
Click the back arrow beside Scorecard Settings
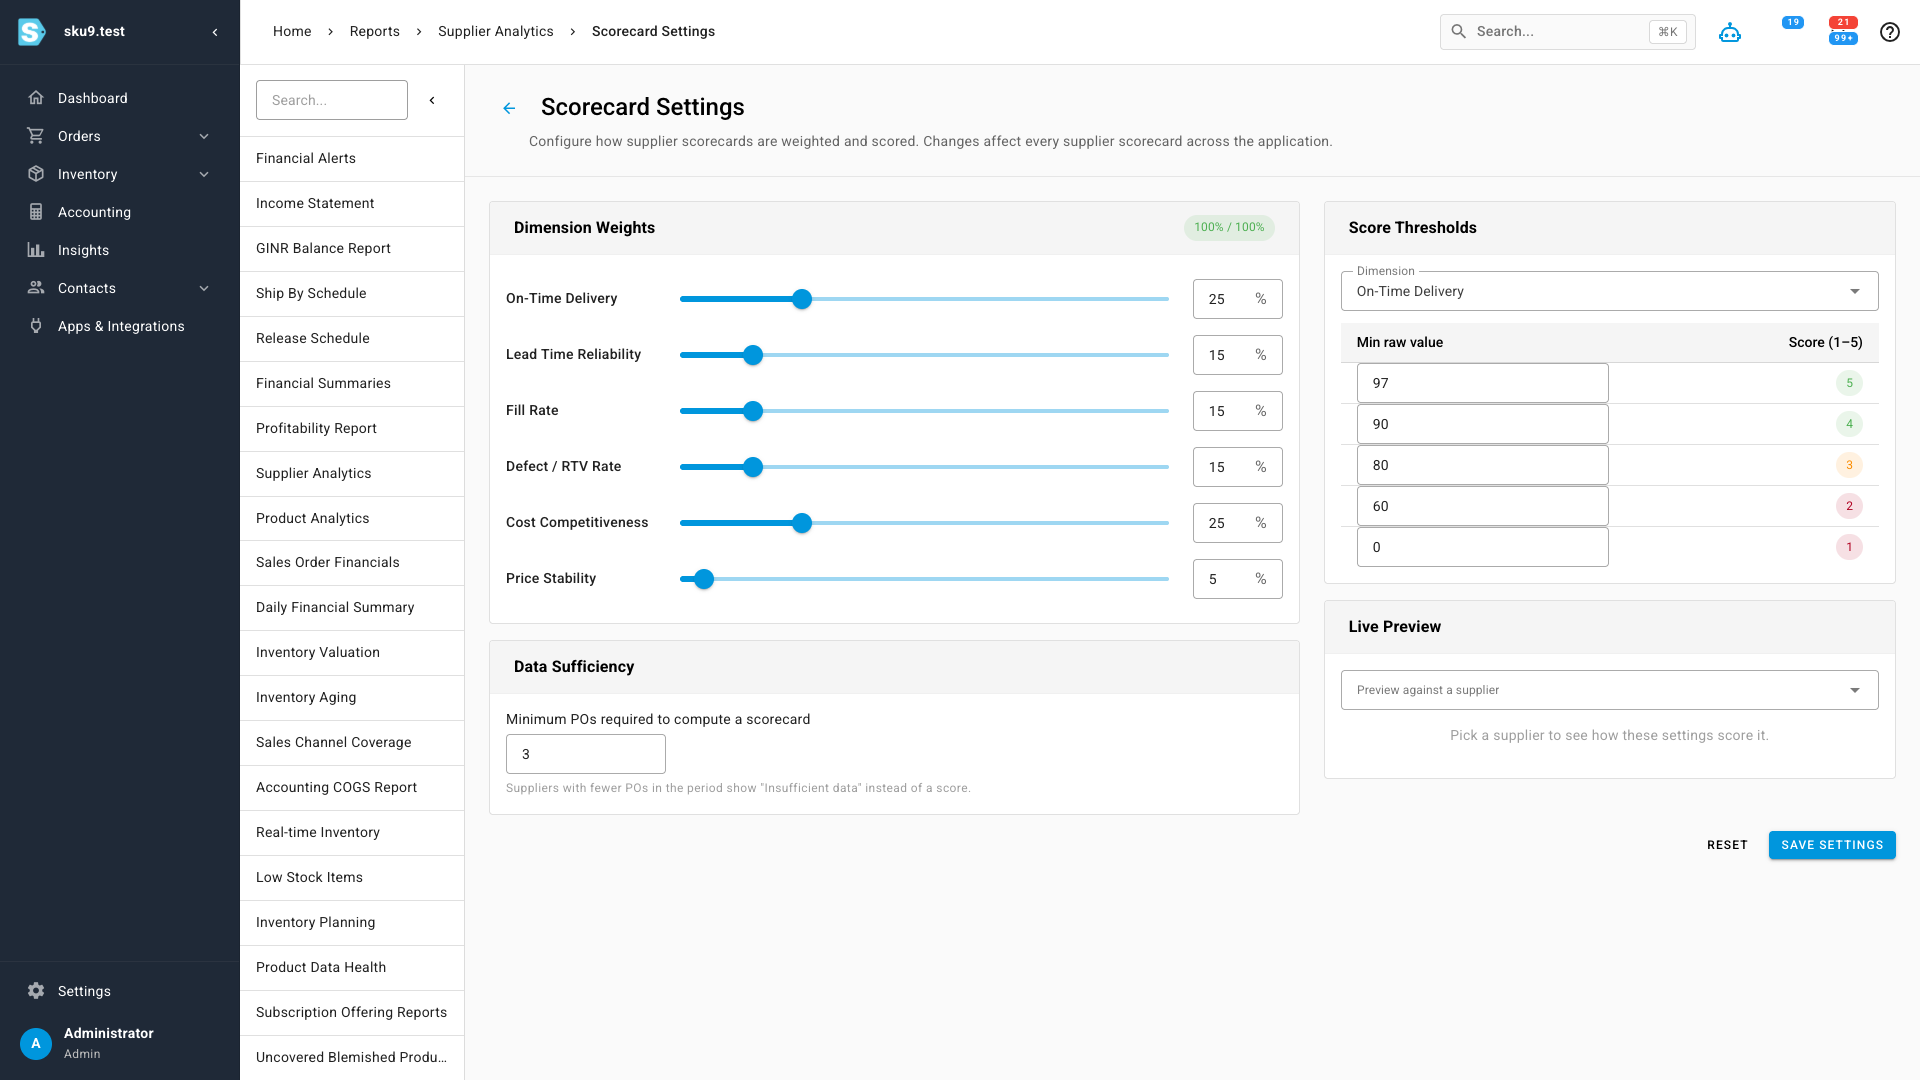tap(509, 108)
